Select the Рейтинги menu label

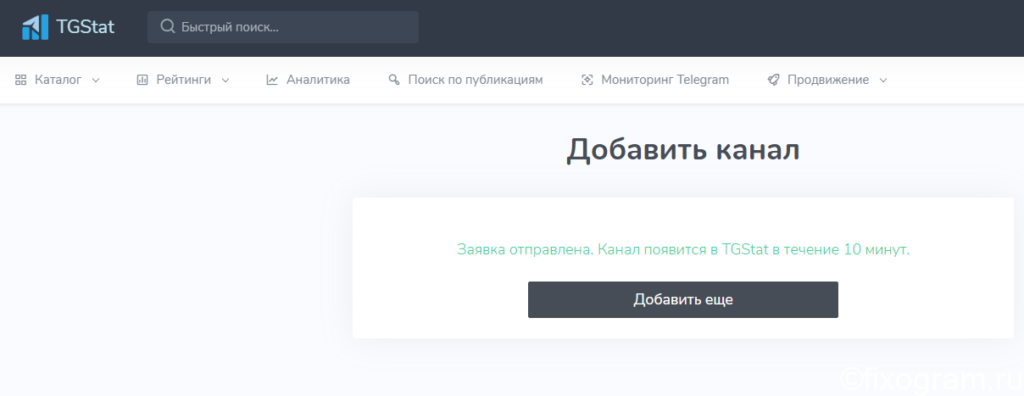tap(184, 80)
